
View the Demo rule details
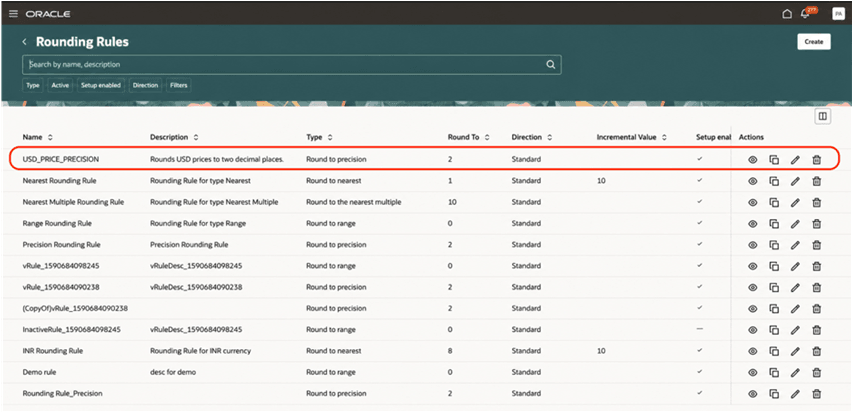753,372
